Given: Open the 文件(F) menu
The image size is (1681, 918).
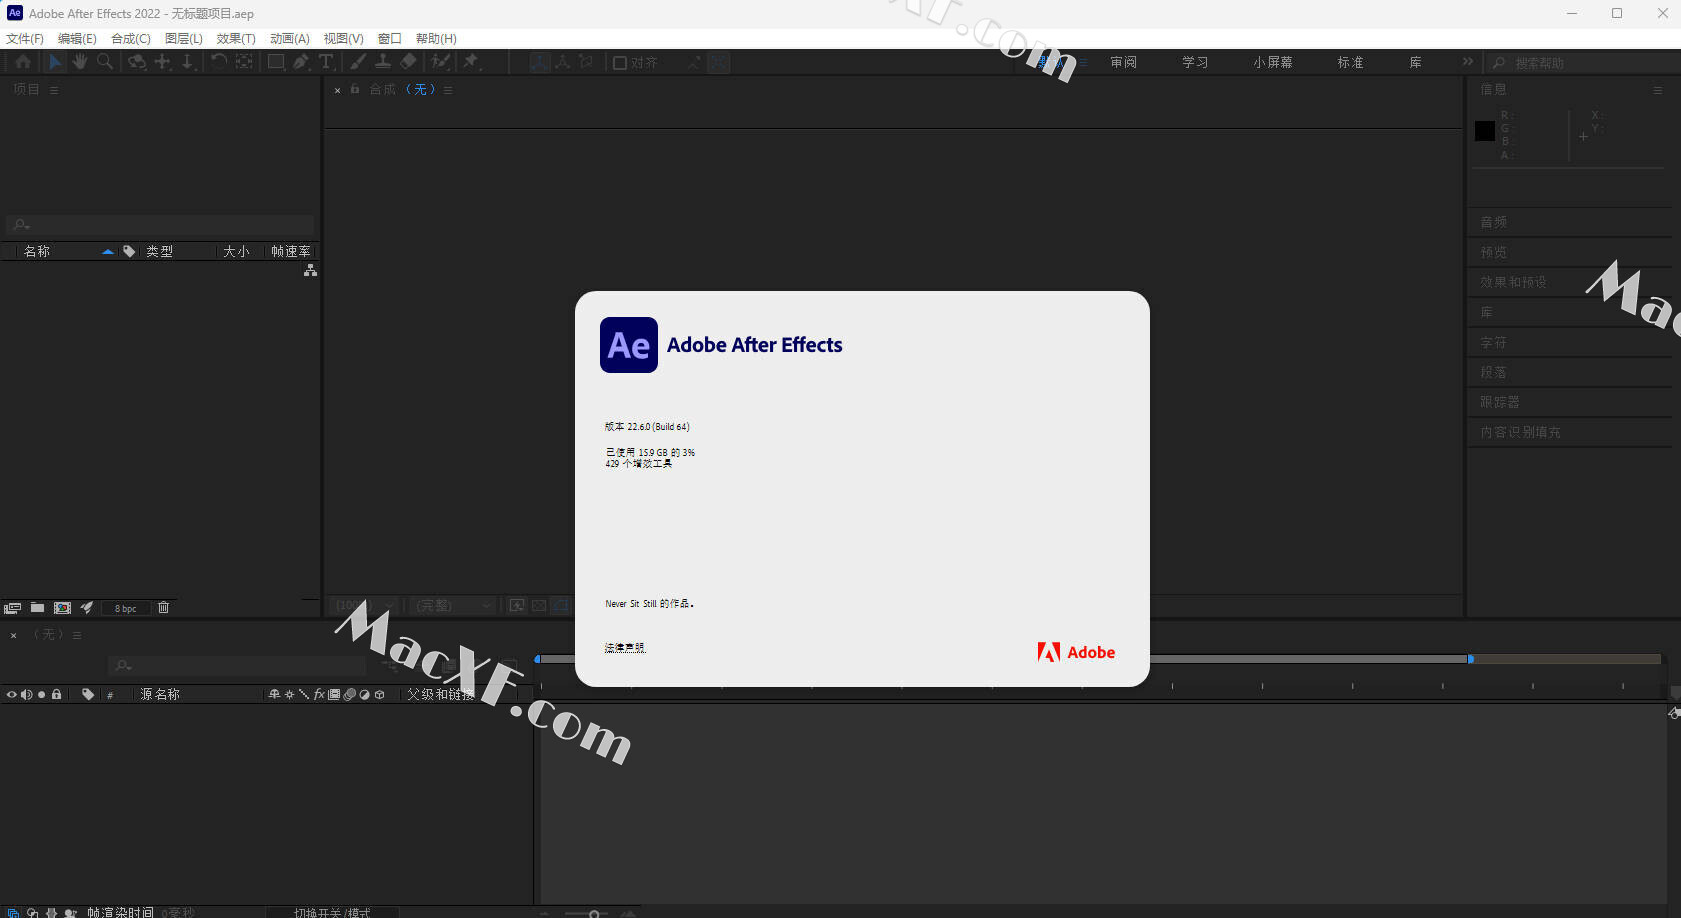Looking at the screenshot, I should point(25,38).
